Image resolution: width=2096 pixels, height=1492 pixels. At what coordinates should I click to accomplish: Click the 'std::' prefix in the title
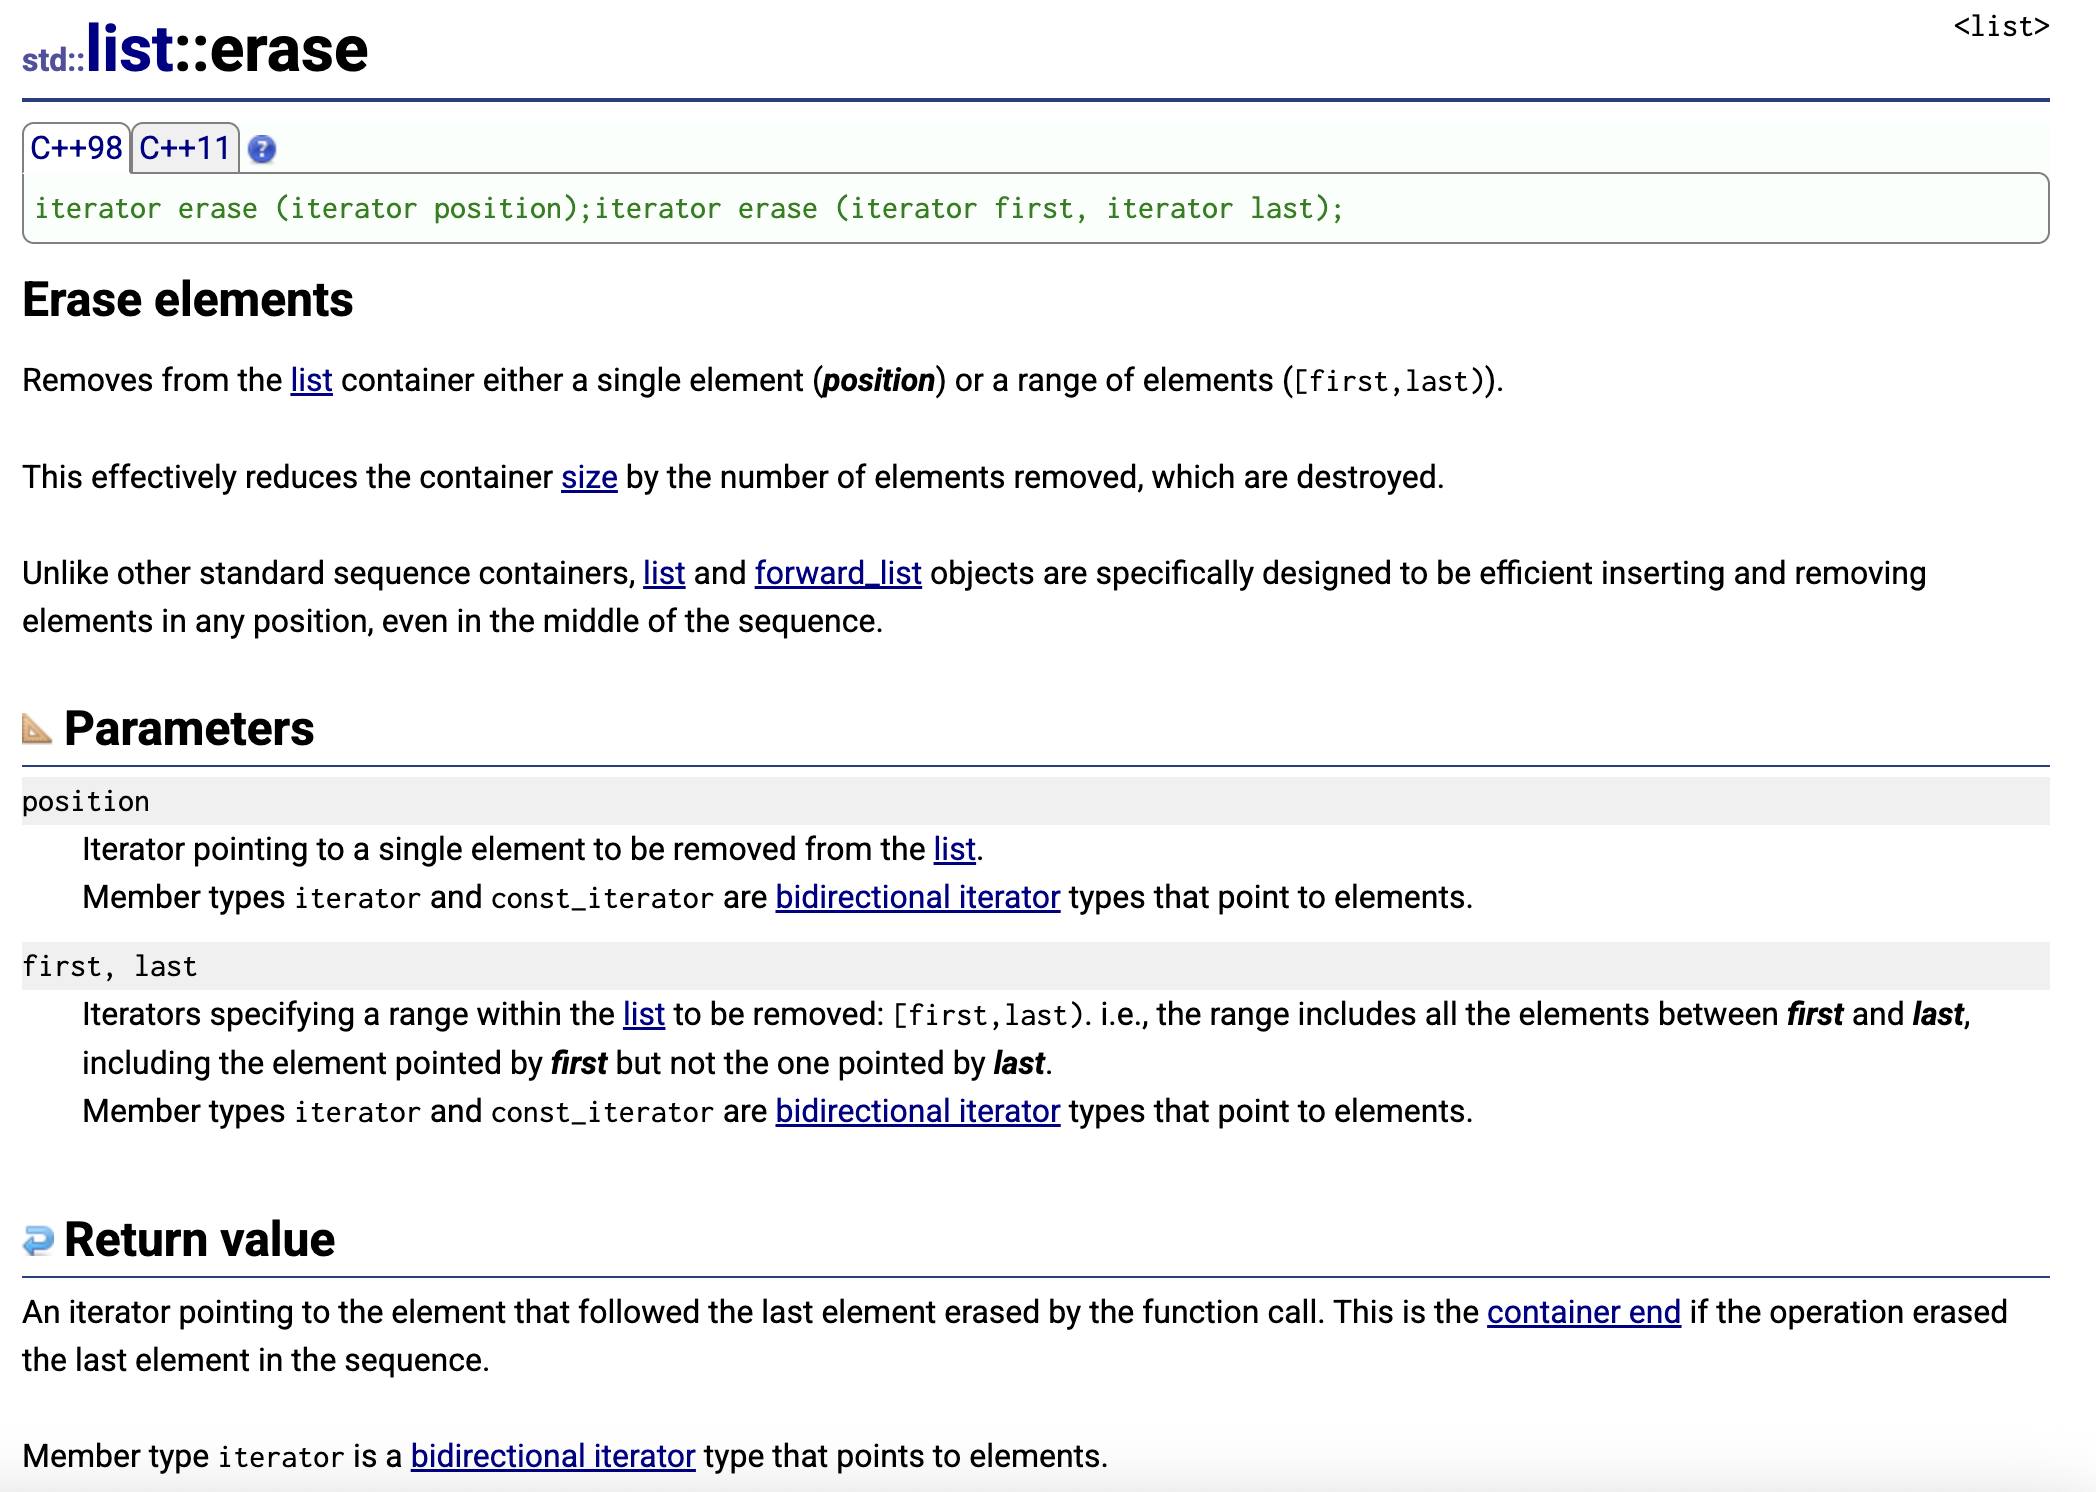tap(52, 60)
